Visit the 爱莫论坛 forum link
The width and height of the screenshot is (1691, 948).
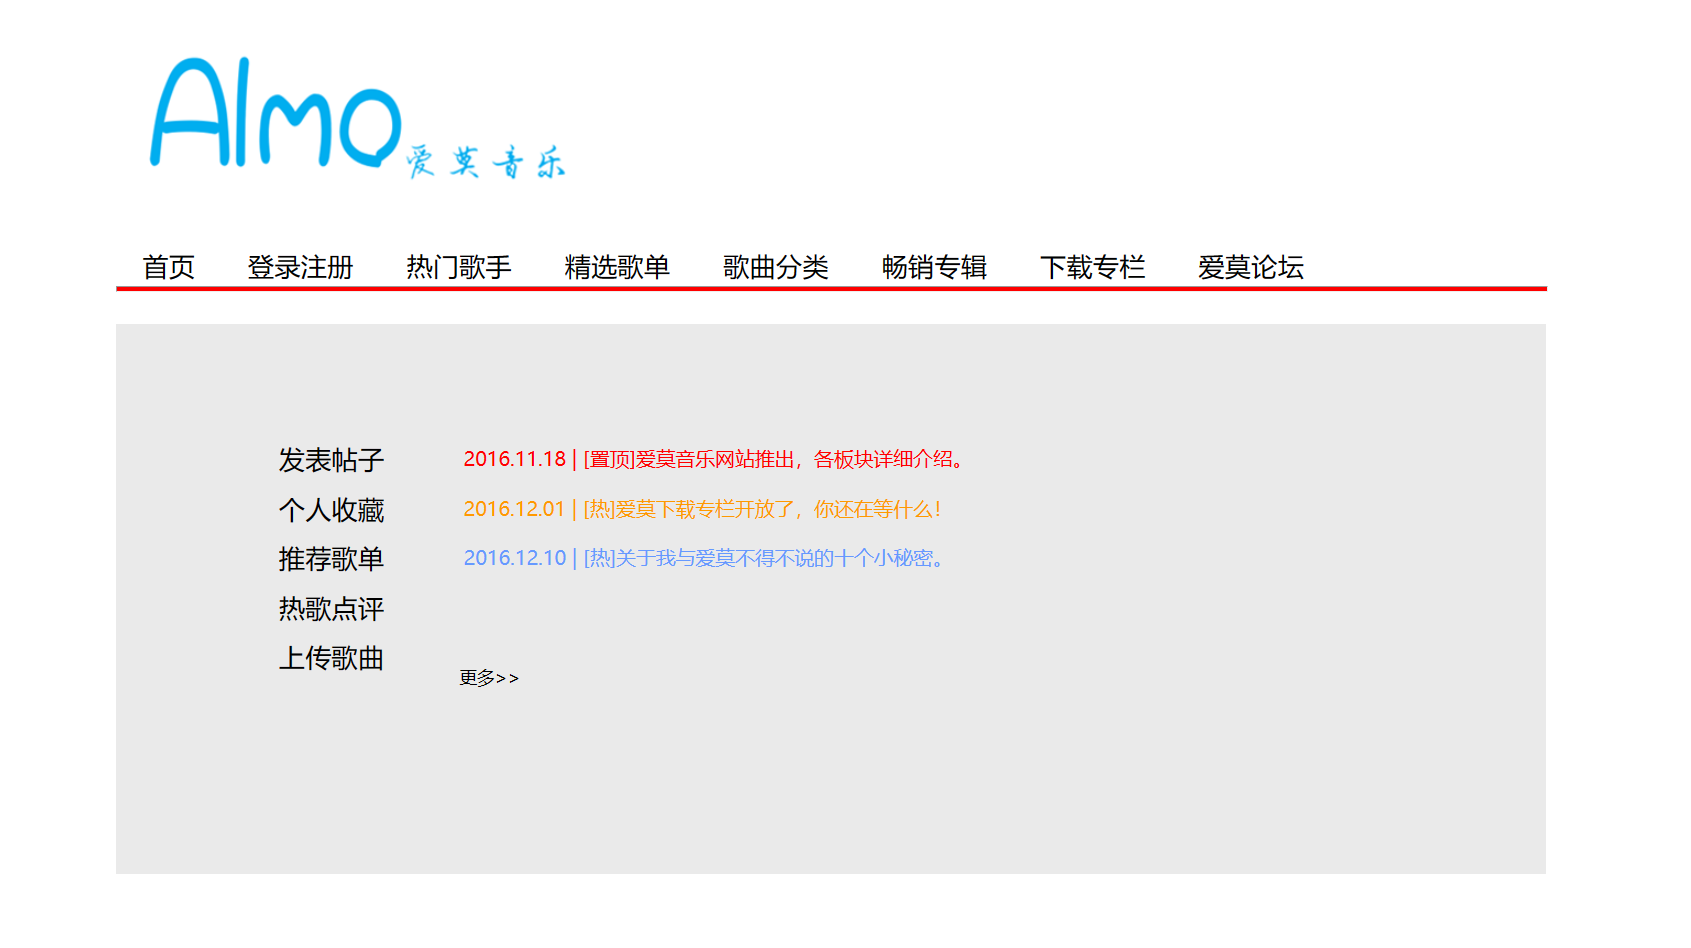coord(1251,267)
